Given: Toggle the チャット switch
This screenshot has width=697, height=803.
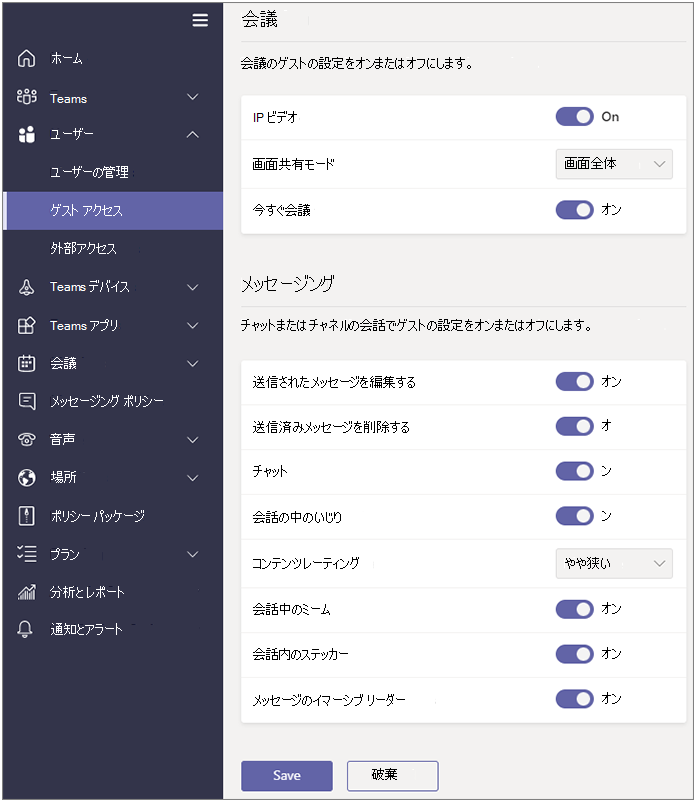Looking at the screenshot, I should (575, 471).
